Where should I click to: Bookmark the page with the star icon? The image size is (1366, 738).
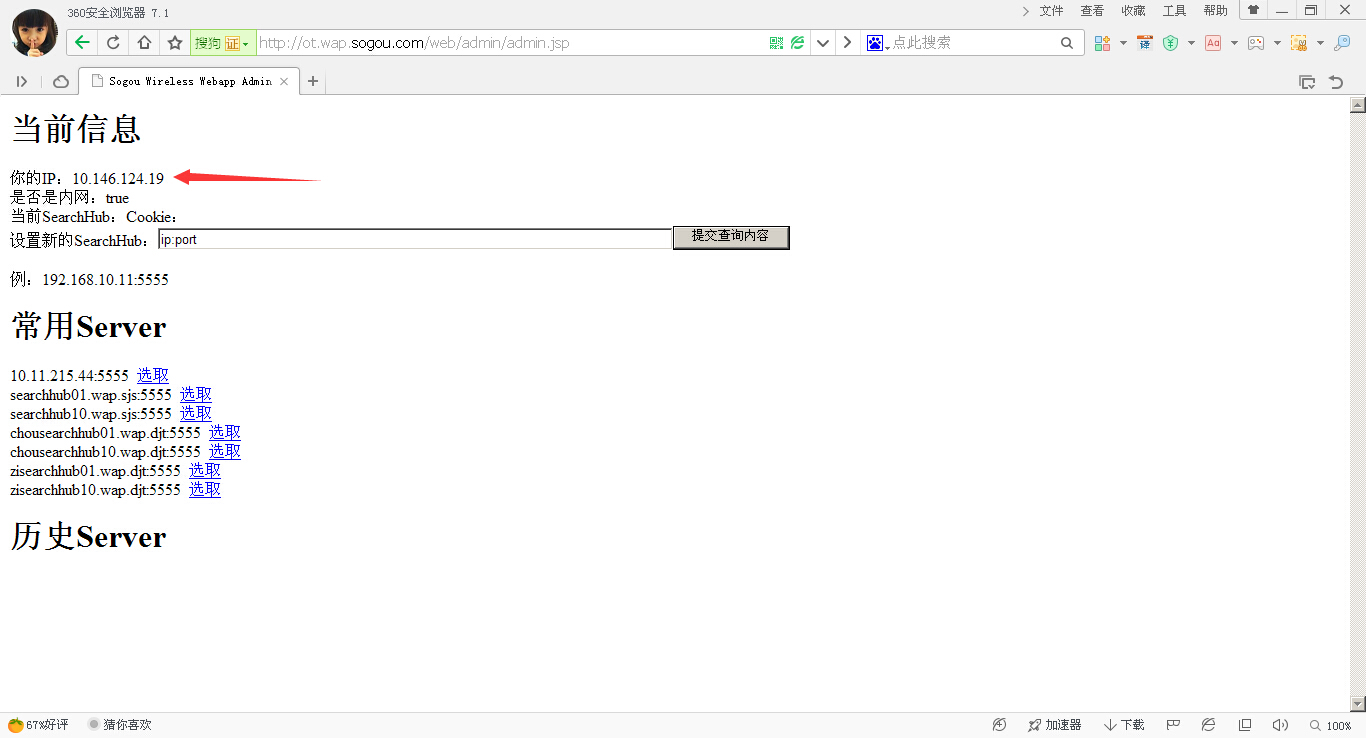[175, 43]
